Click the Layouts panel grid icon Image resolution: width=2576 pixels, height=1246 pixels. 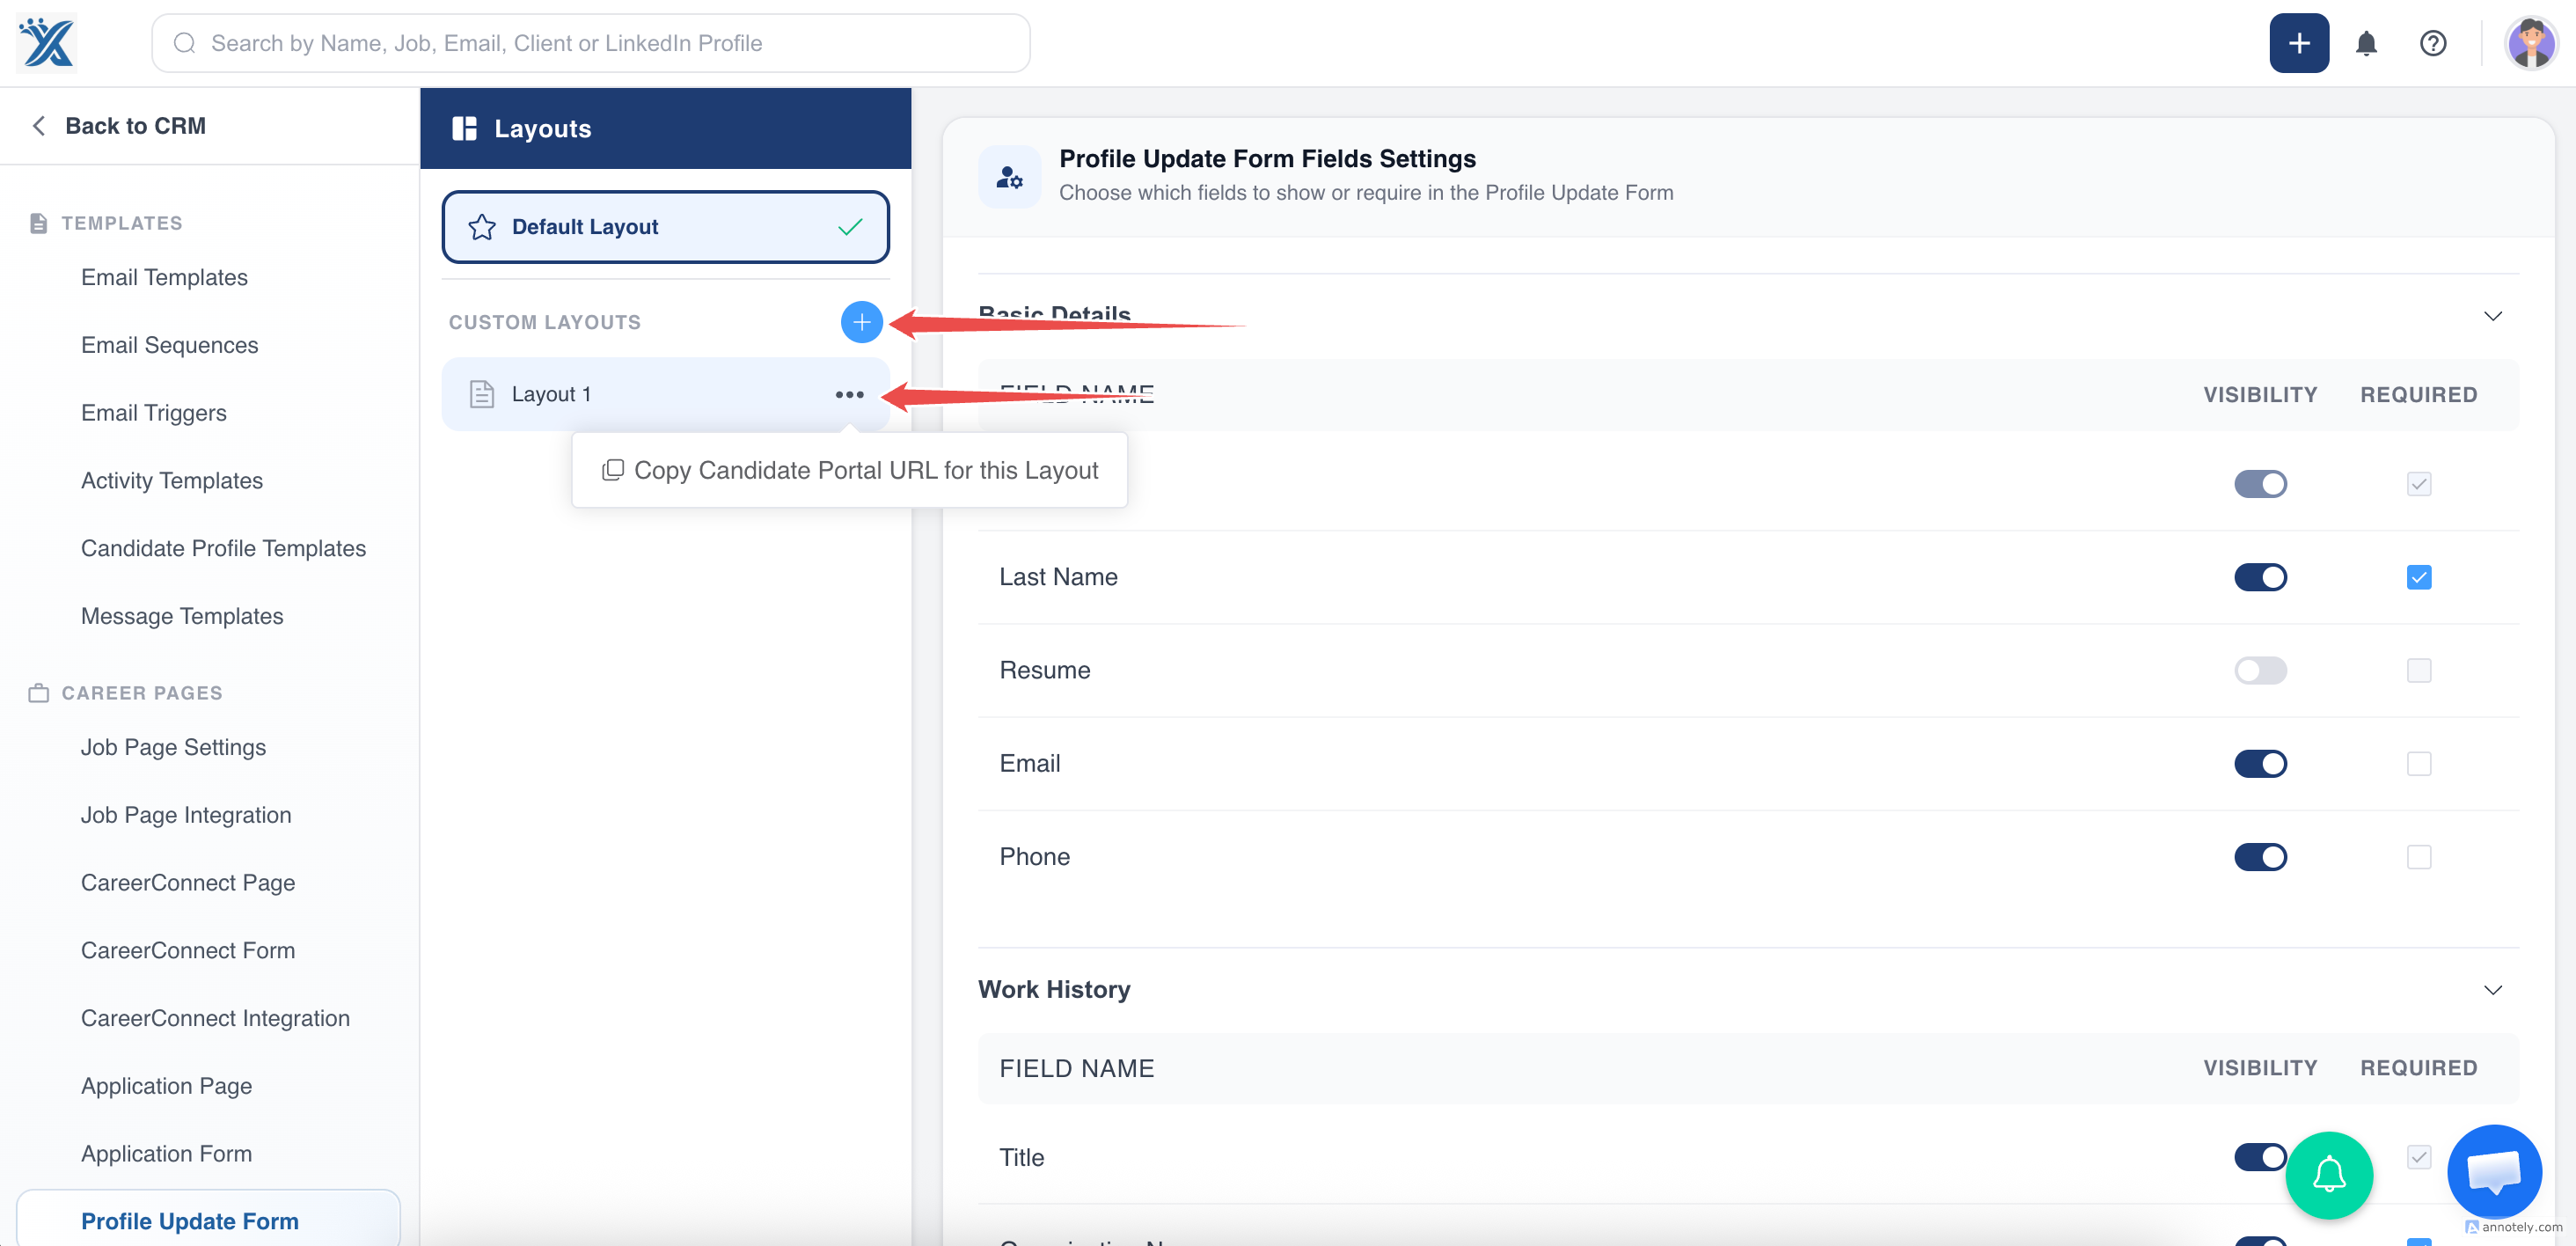pos(464,128)
